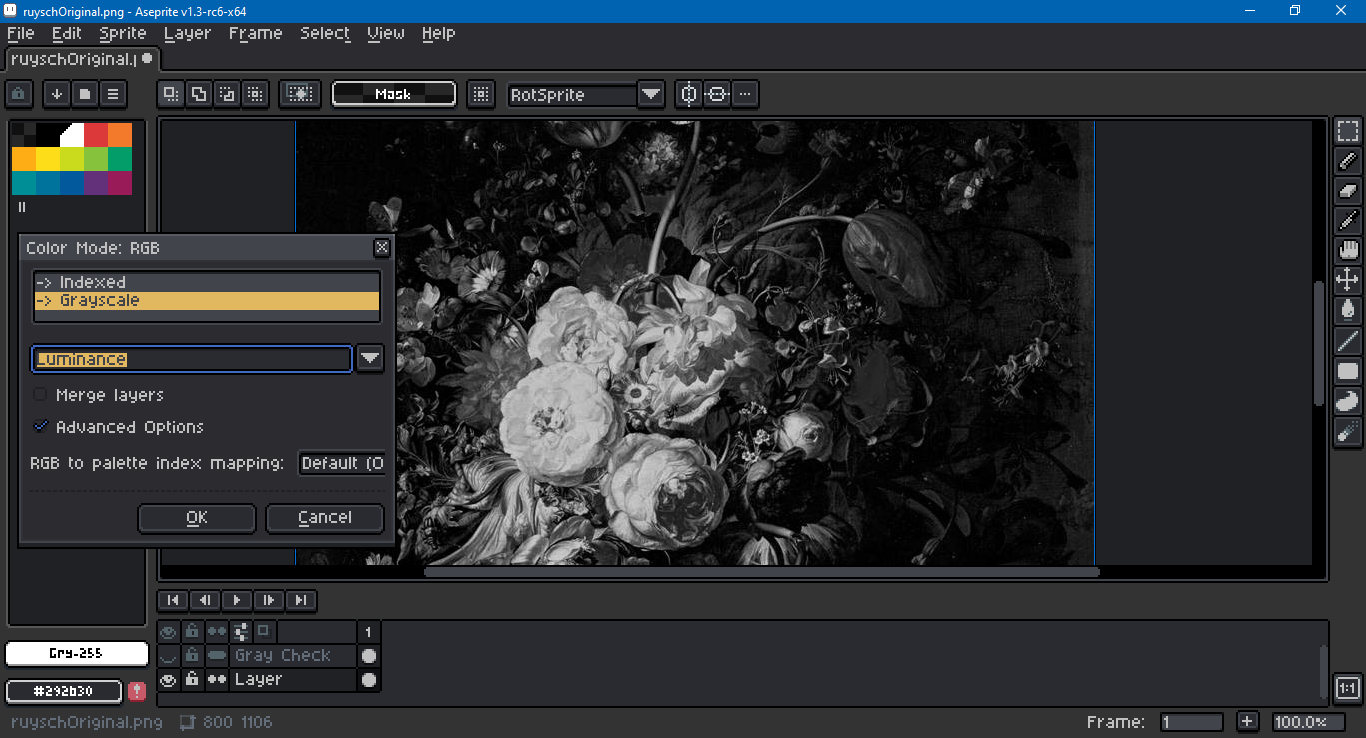The height and width of the screenshot is (738, 1366).
Task: Close the Color Mode dialog
Action: 381,247
